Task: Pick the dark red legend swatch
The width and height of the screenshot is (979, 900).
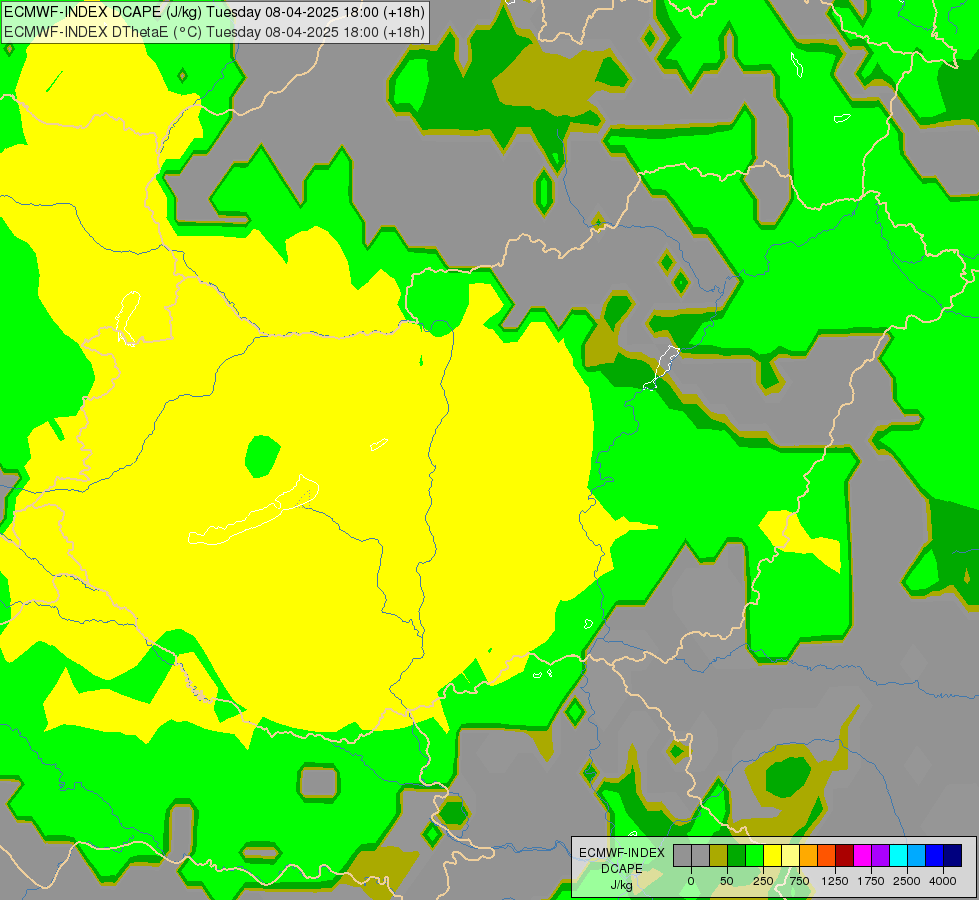Action: pyautogui.click(x=845, y=856)
